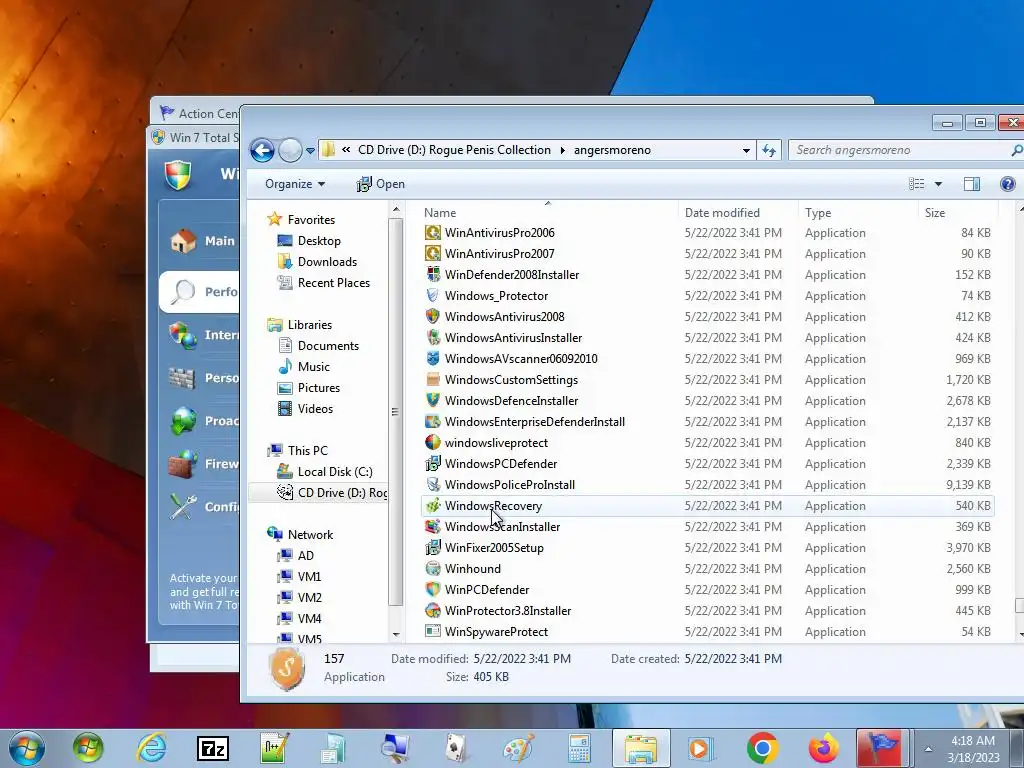Launch Google Chrome from the taskbar
Image resolution: width=1024 pixels, height=768 pixels.
click(x=761, y=748)
